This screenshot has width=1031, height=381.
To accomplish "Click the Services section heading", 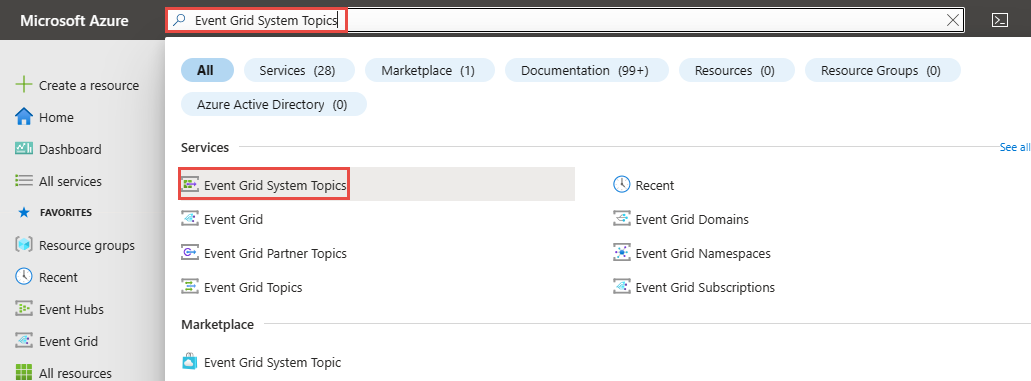I will click(x=205, y=147).
